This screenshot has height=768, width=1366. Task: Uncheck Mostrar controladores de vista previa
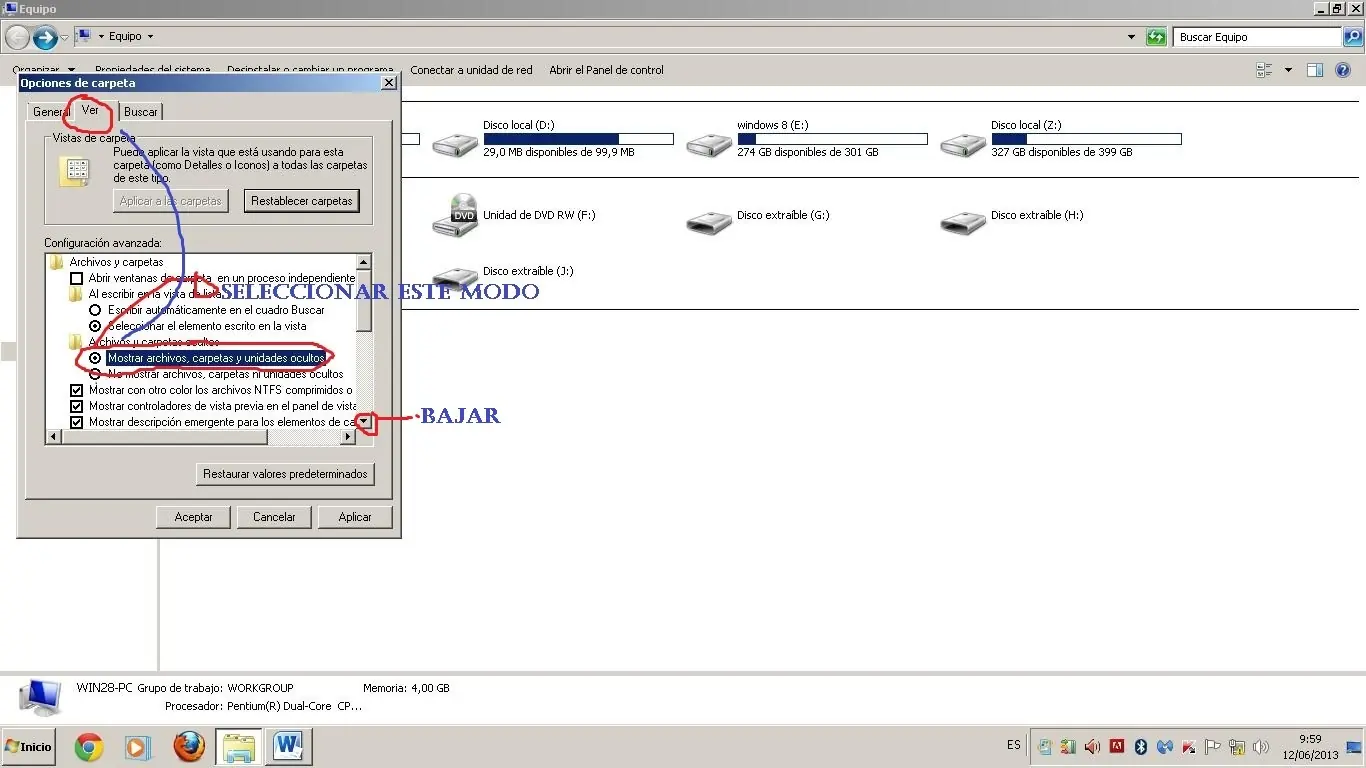point(77,406)
